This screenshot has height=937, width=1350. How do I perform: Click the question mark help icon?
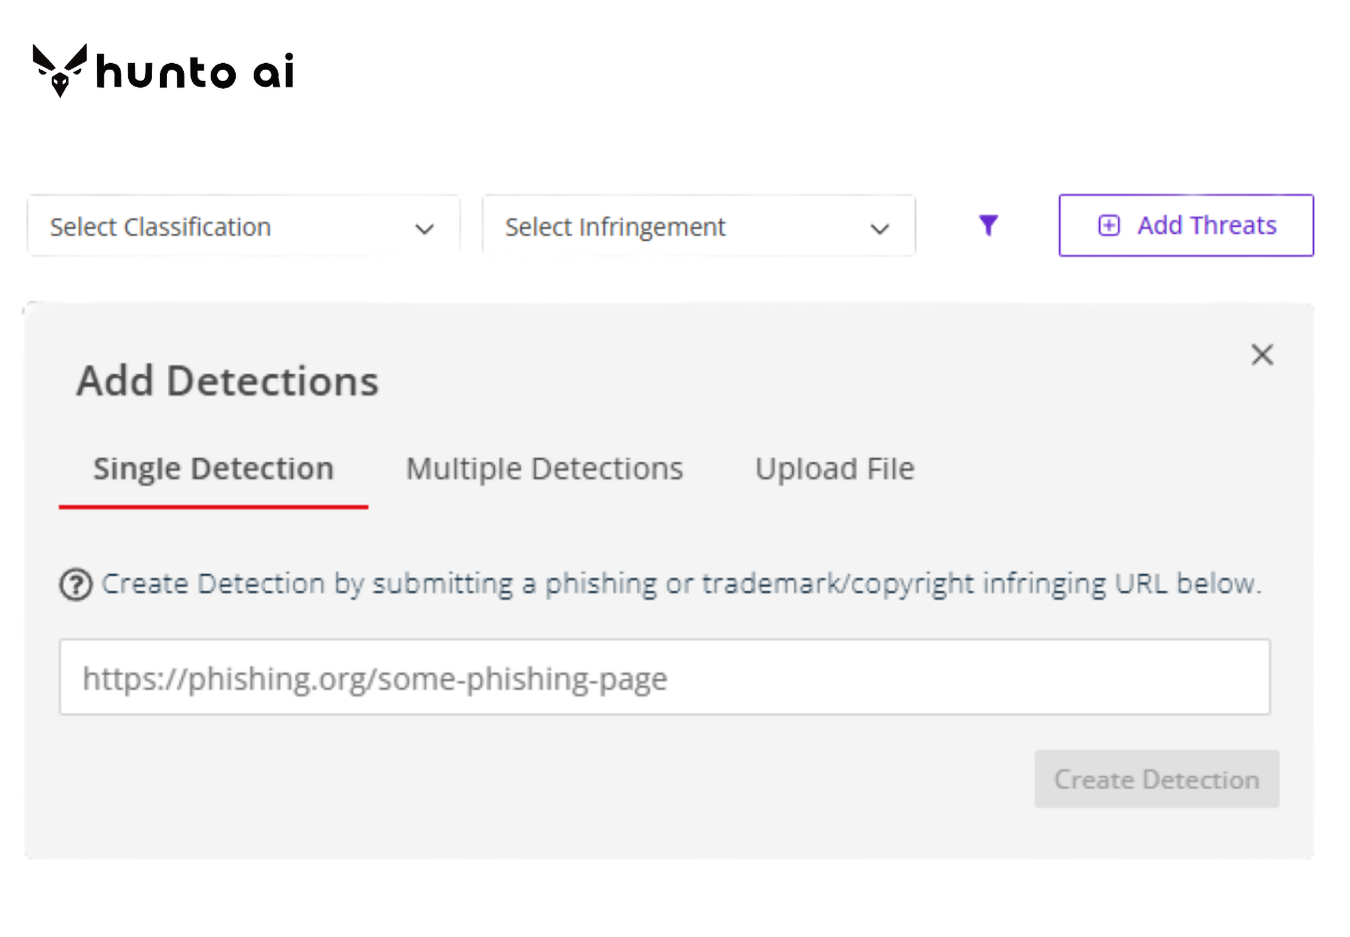[76, 584]
